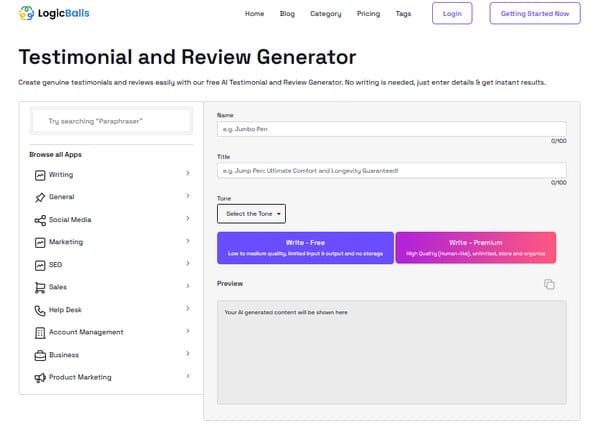Copy preview content with copy icon
600x428 pixels.
pyautogui.click(x=549, y=284)
